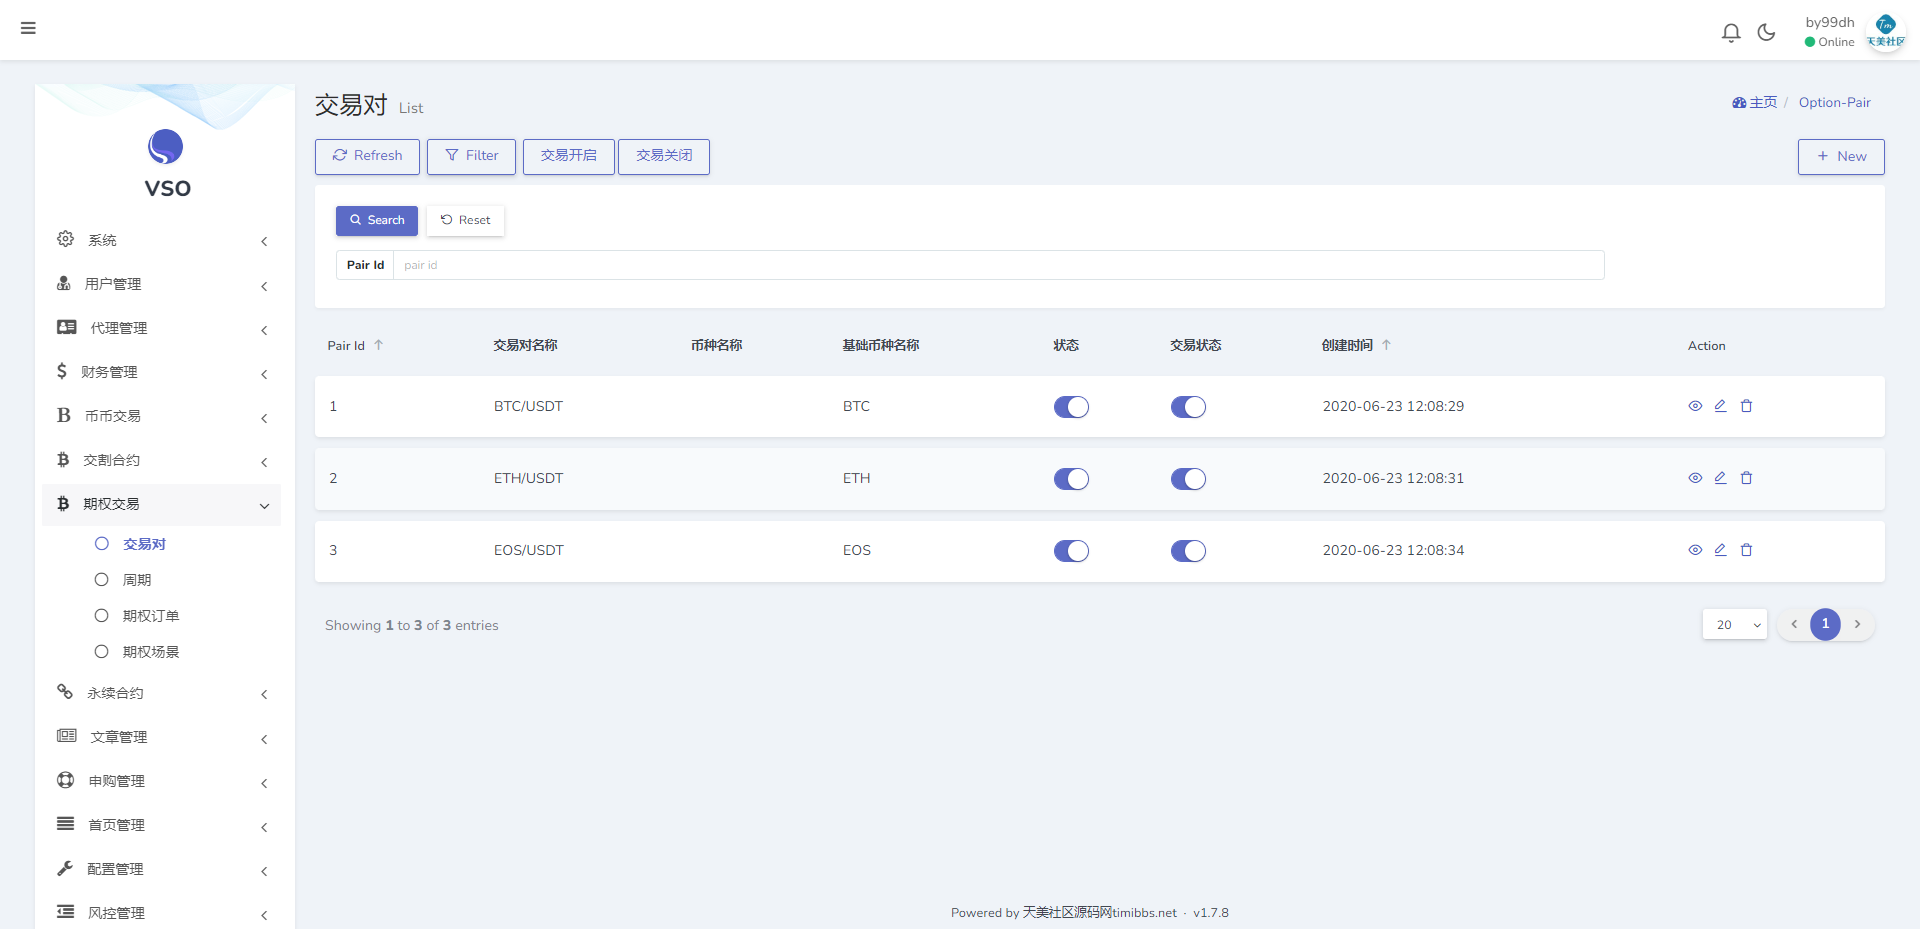Click the 申购管理 lifebuoy icon
The width and height of the screenshot is (1920, 929).
coord(66,780)
